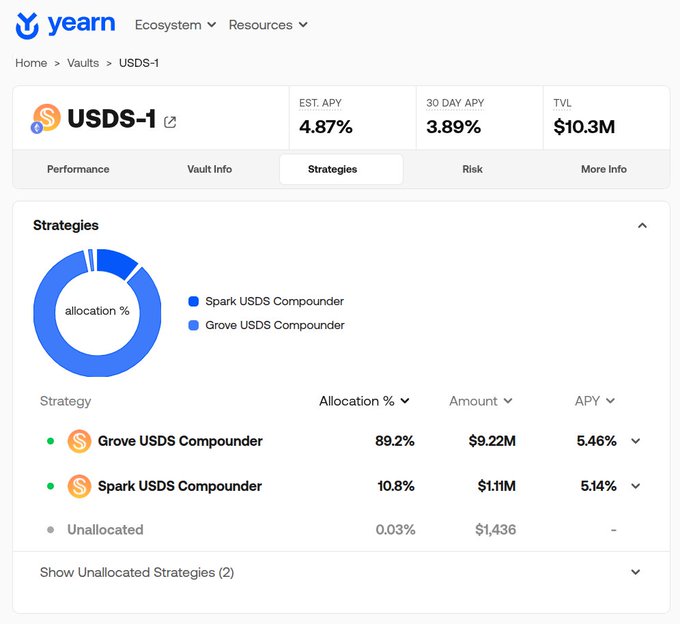Screen dimensions: 680x624
Task: Click Spark USDS Compounder legend color swatch
Action: 193,301
